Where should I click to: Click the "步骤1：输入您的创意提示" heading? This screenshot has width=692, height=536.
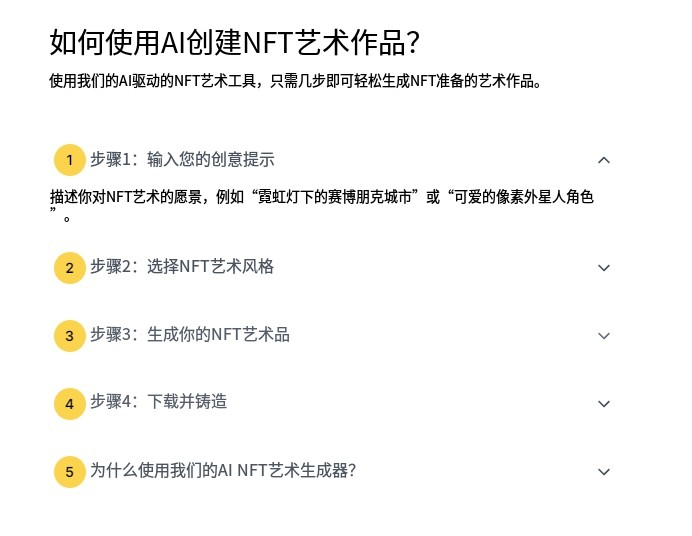[x=182, y=159]
